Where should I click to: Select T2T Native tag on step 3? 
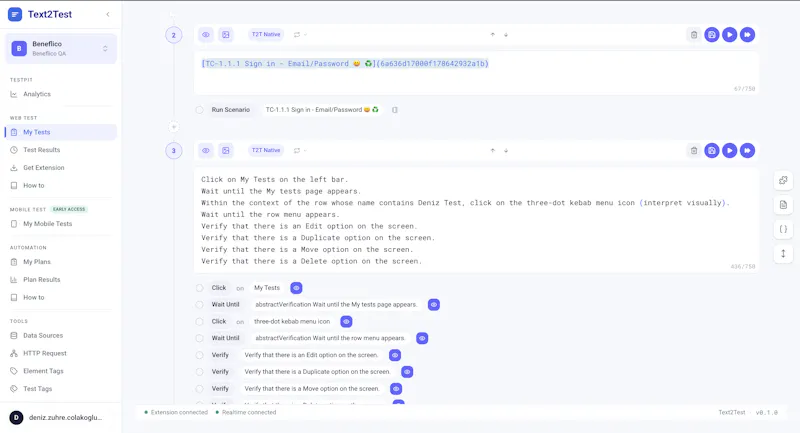266,150
